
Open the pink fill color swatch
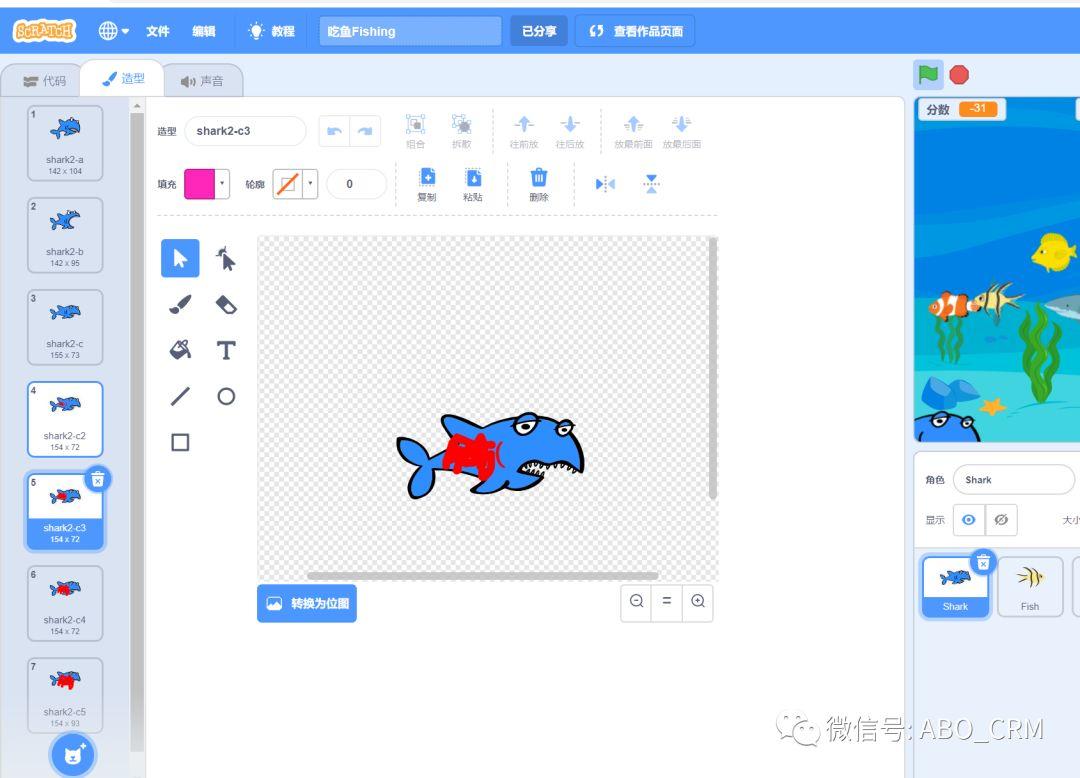206,184
